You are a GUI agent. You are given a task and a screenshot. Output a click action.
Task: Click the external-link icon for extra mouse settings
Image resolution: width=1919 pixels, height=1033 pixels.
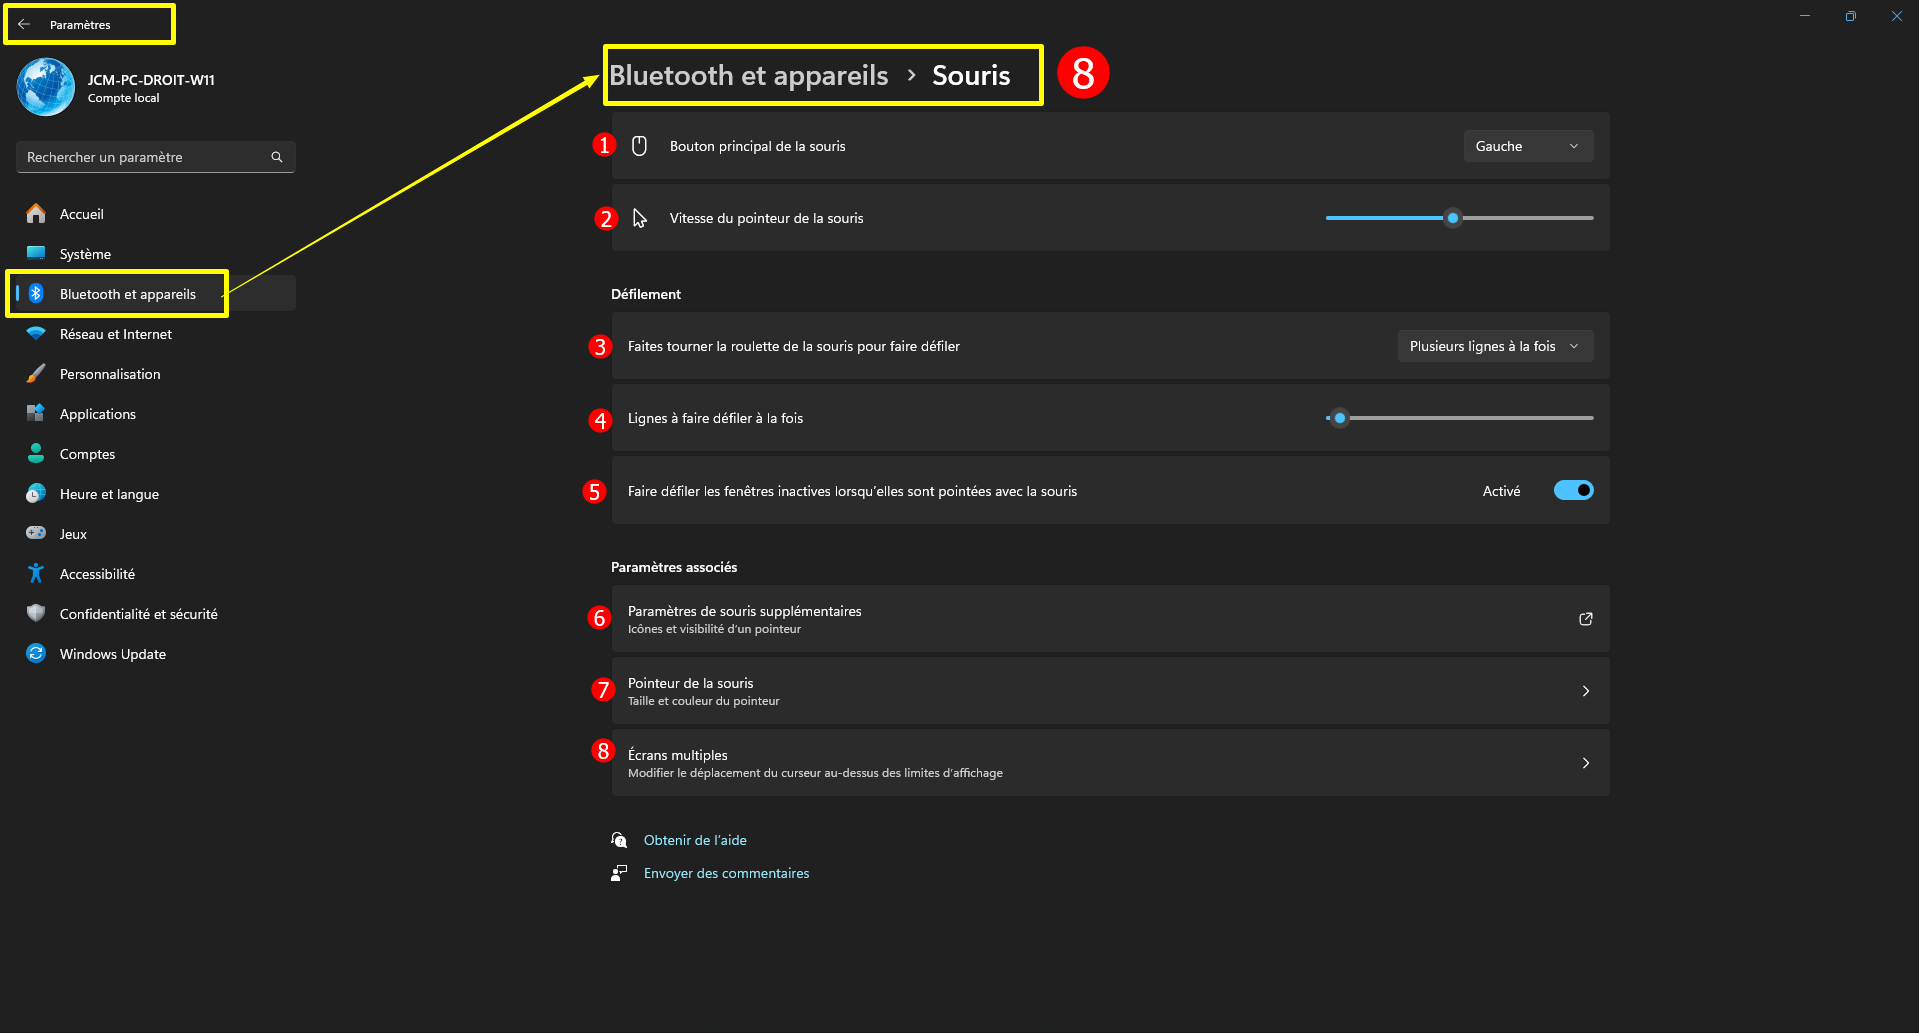[1585, 619]
